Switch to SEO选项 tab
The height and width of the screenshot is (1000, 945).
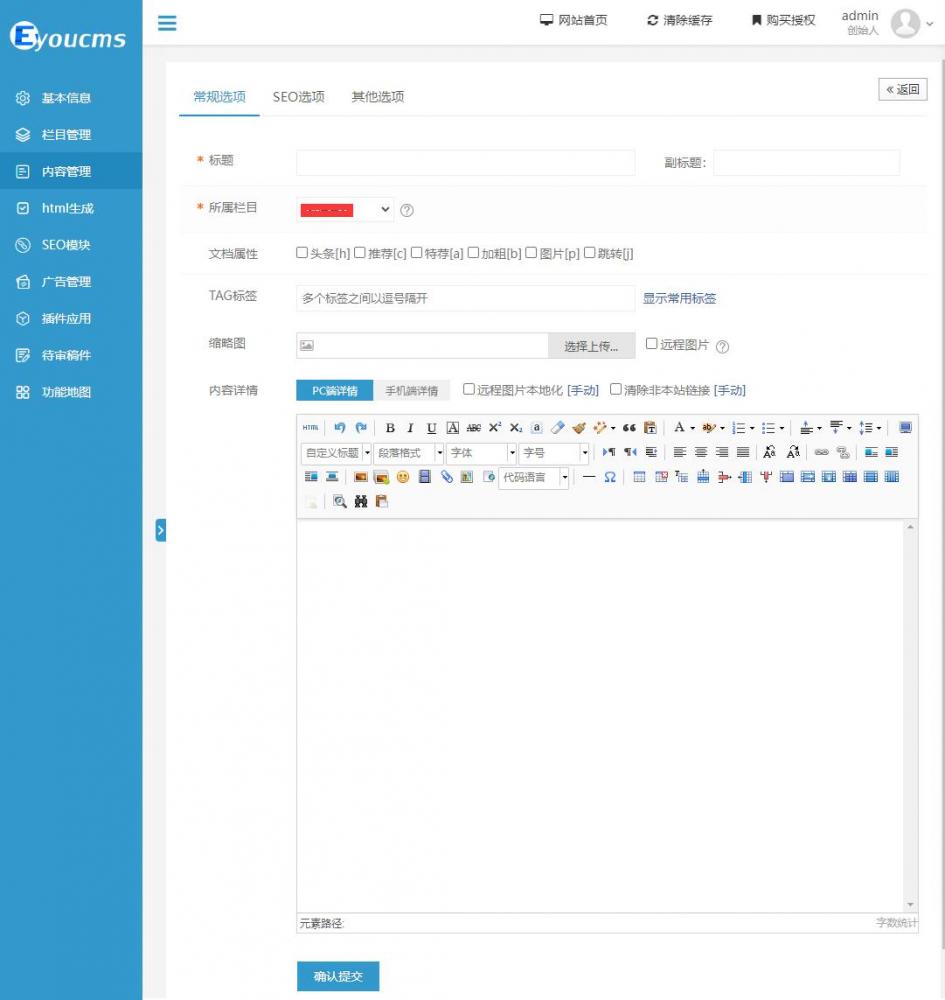point(298,97)
